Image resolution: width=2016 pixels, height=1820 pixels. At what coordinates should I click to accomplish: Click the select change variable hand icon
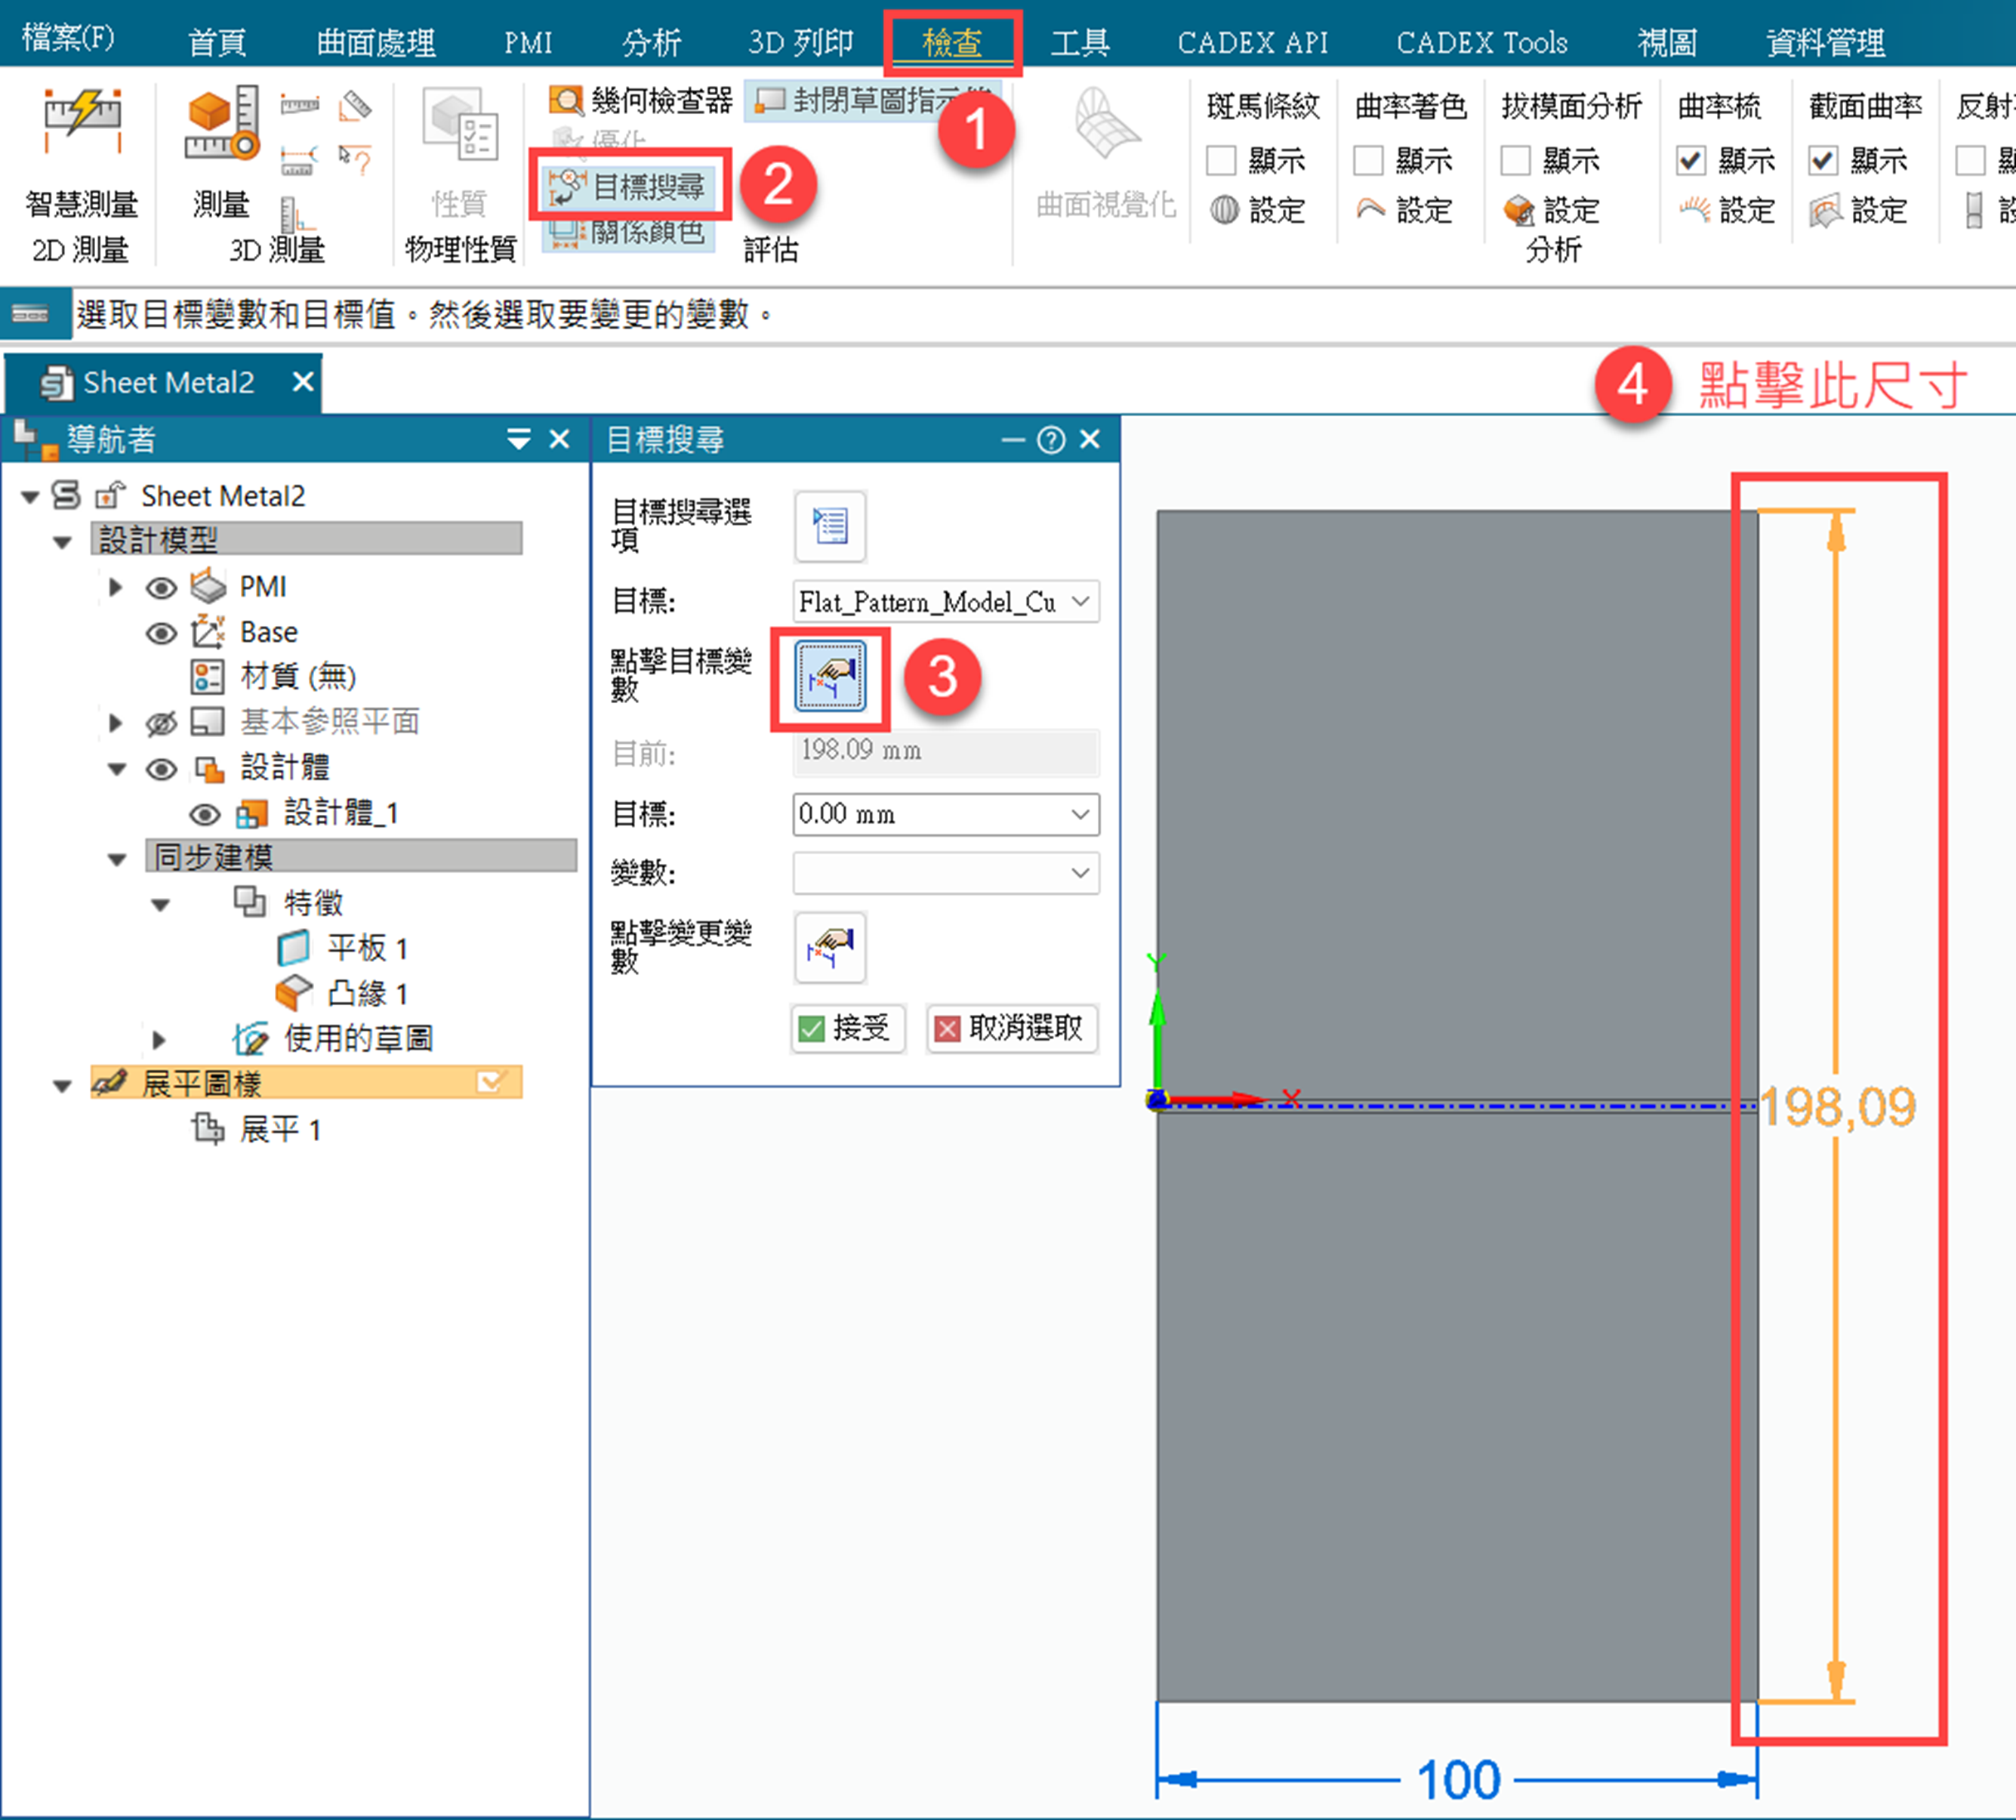(829, 947)
